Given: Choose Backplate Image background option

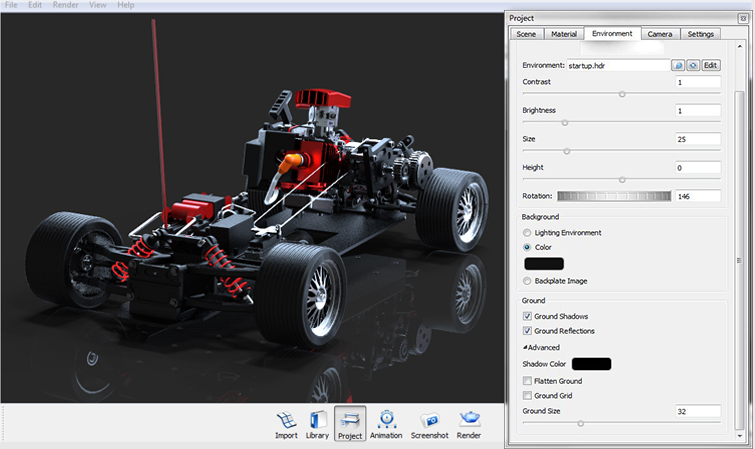Looking at the screenshot, I should [x=528, y=281].
